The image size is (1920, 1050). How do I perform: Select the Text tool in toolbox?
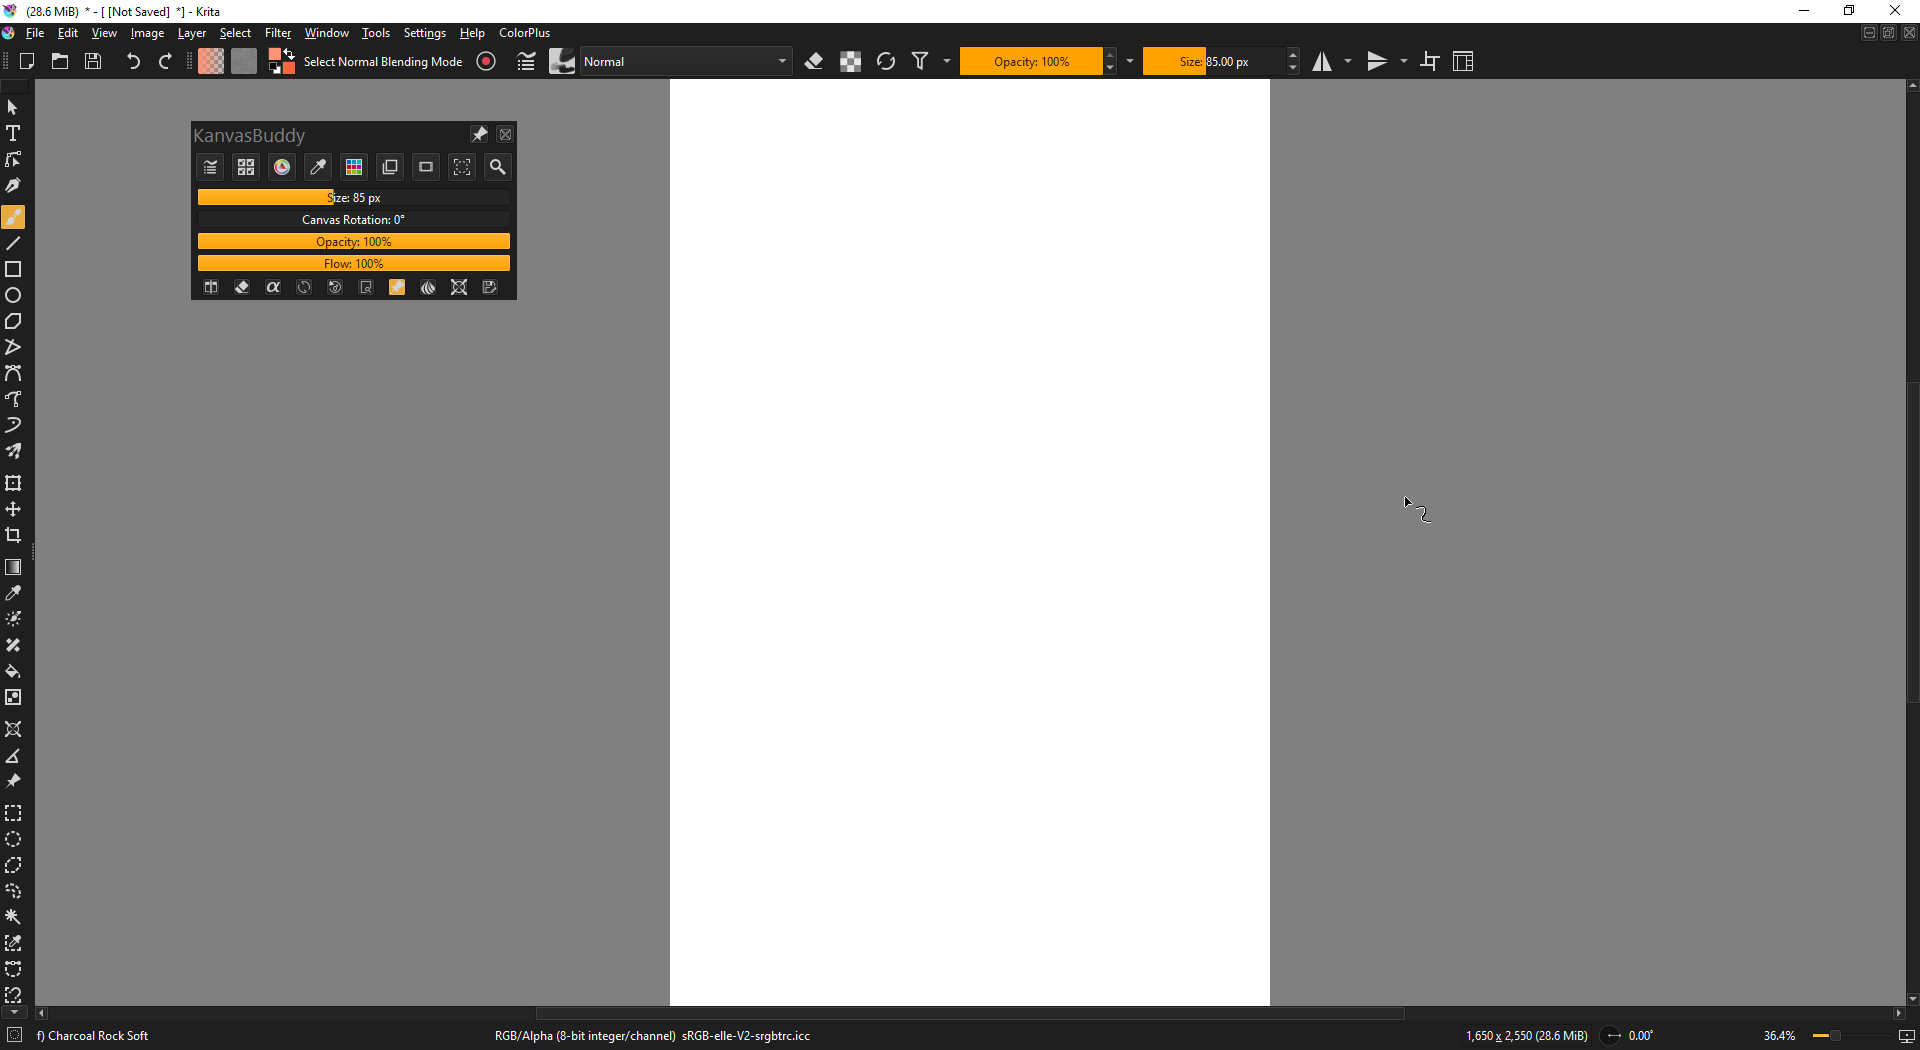coord(13,133)
